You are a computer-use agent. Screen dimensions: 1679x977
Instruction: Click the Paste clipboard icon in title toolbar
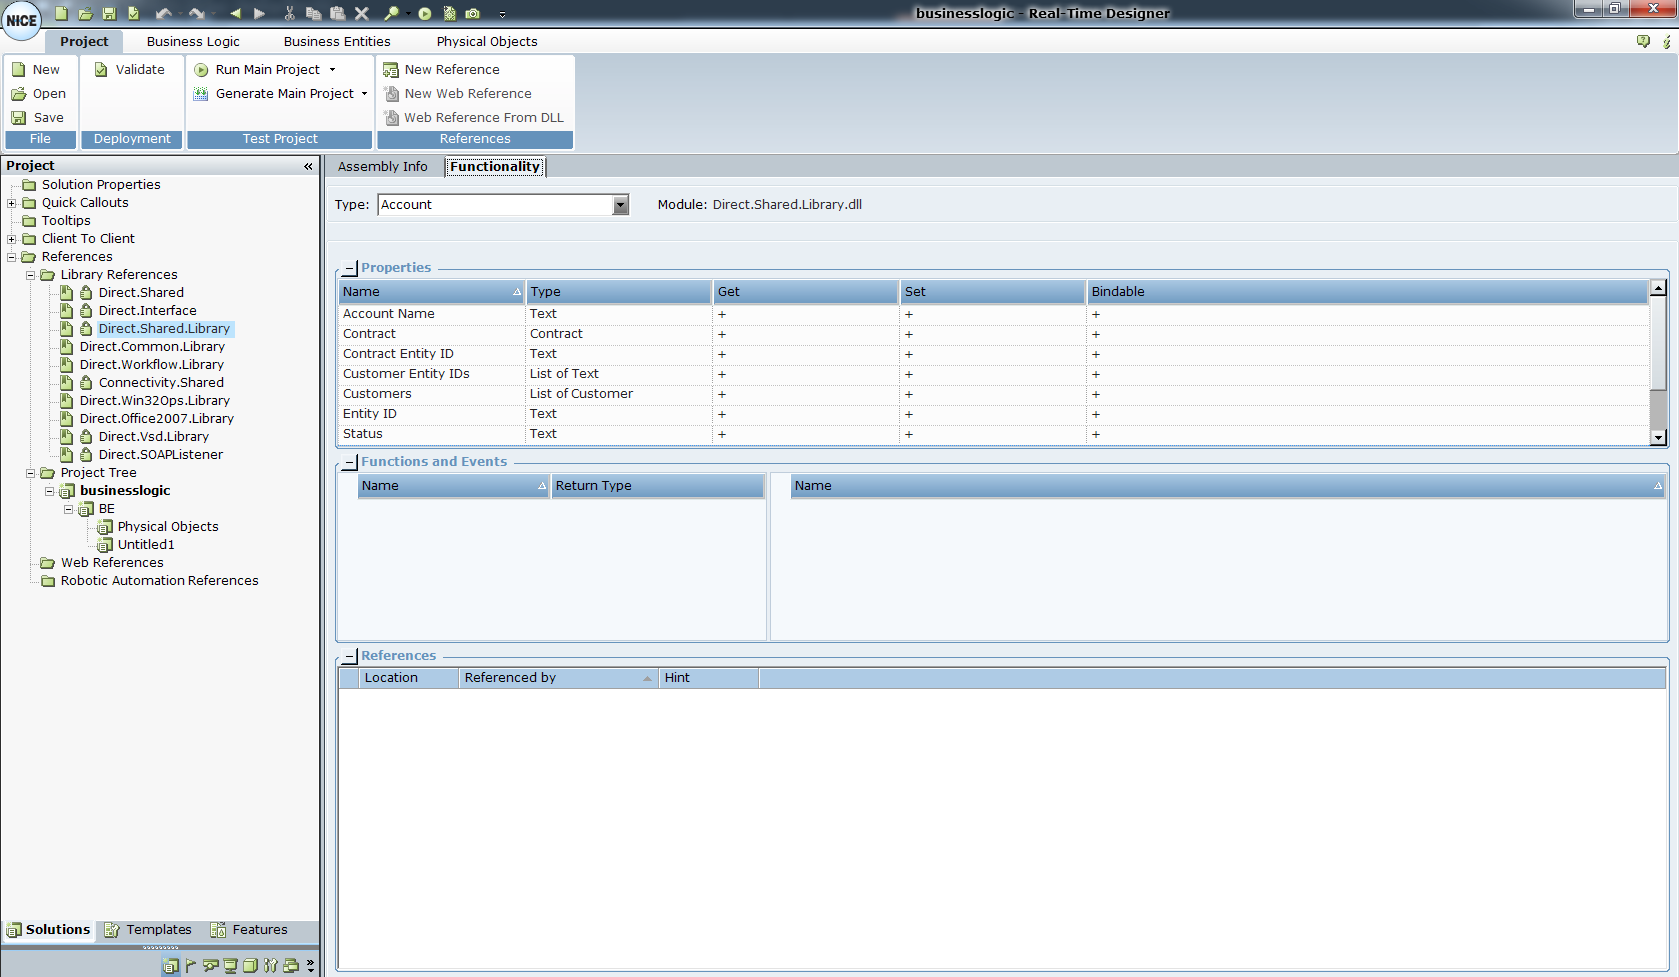[338, 13]
